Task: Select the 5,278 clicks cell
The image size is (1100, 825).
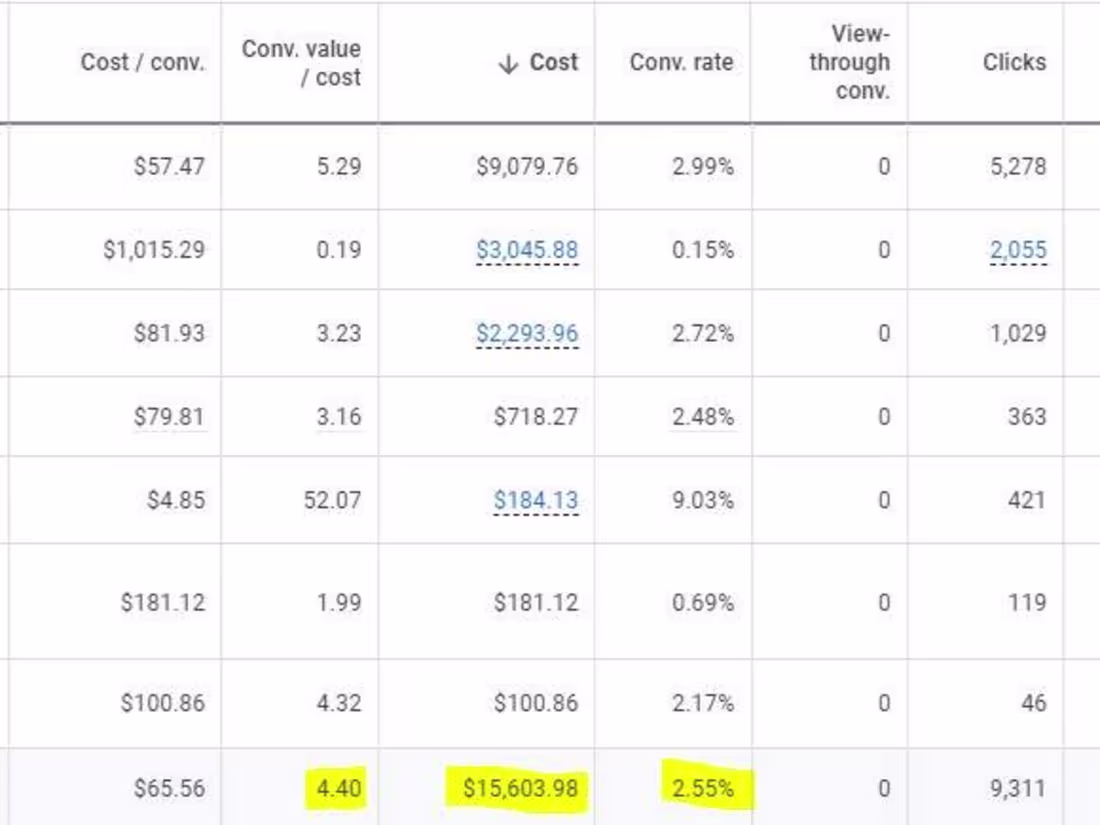Action: pyautogui.click(x=1018, y=166)
